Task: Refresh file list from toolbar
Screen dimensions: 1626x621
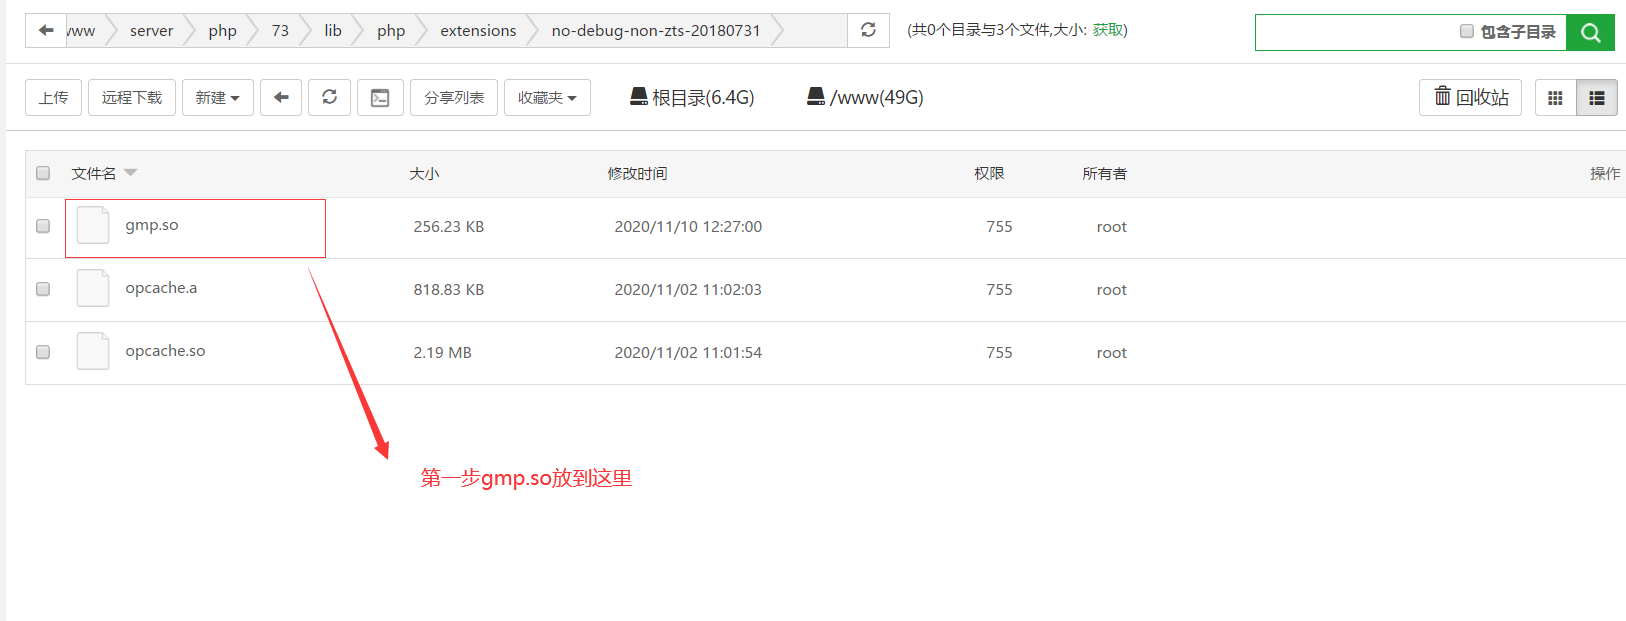Action: click(329, 97)
